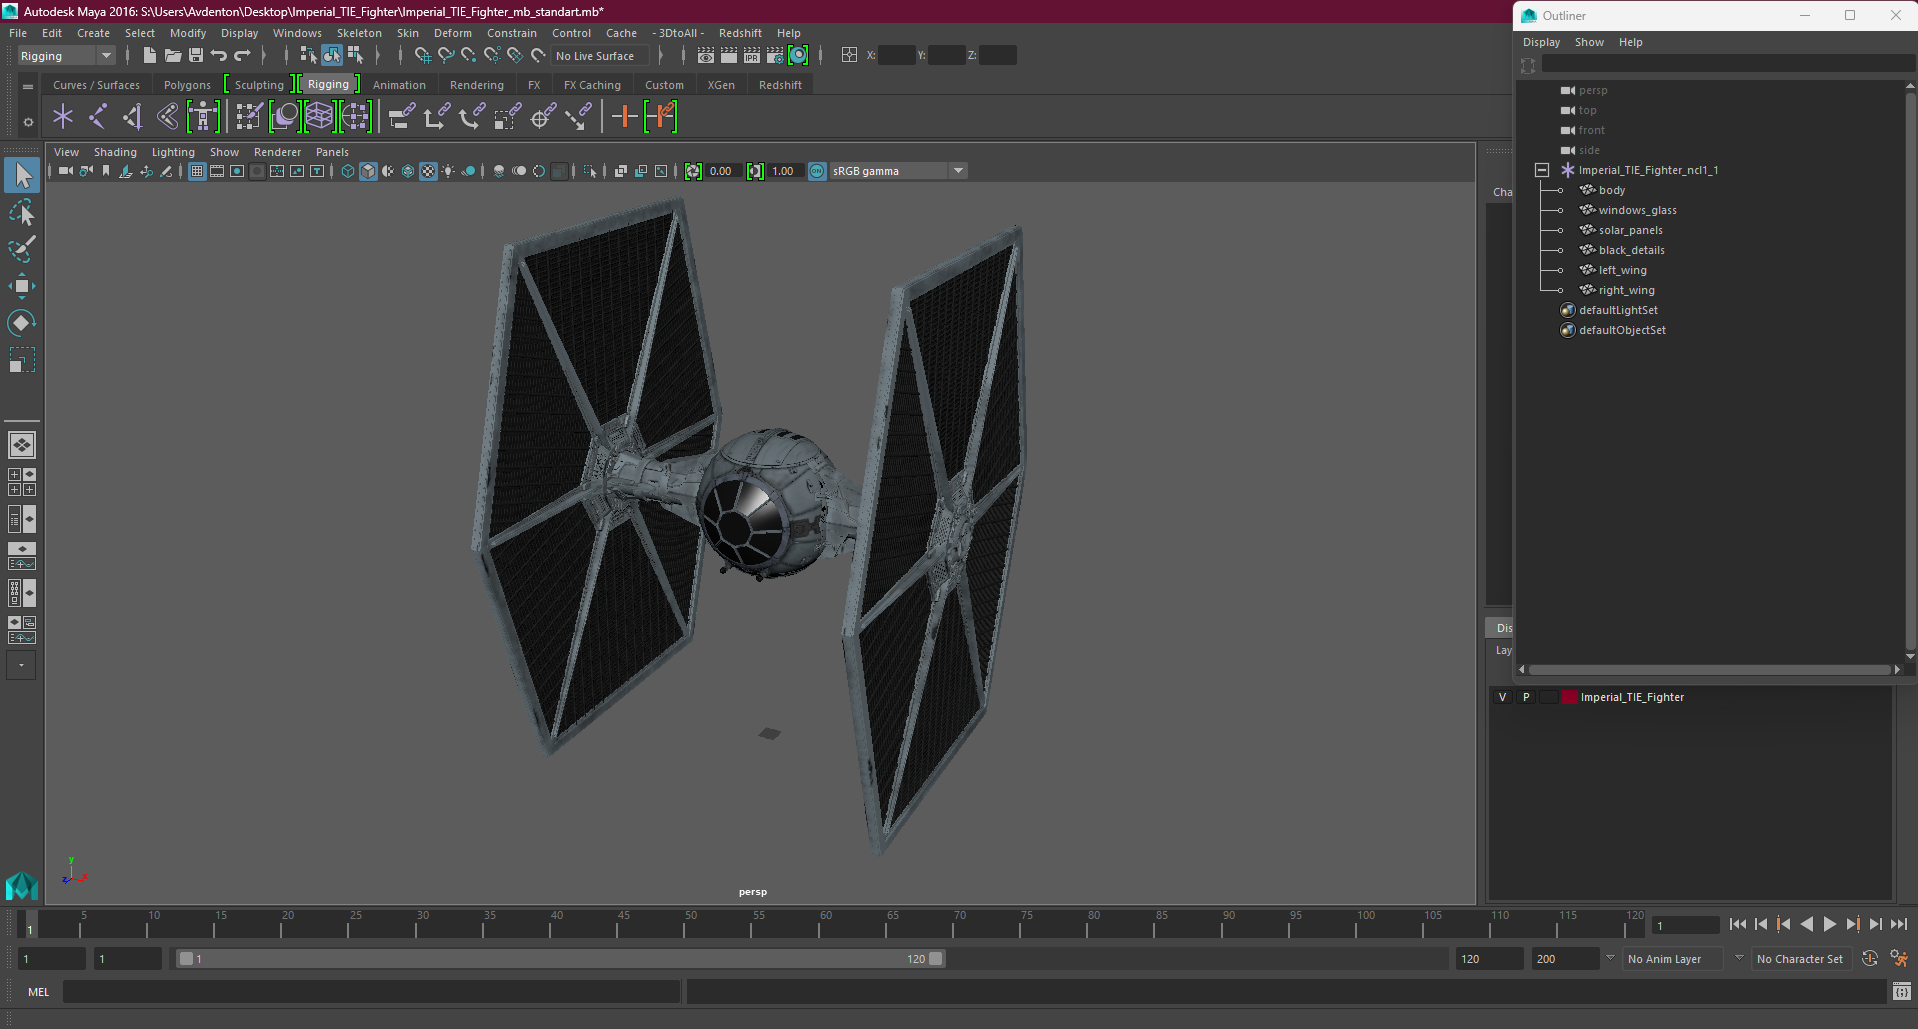Save the scene with the disk icon
This screenshot has width=1918, height=1029.
[x=196, y=56]
